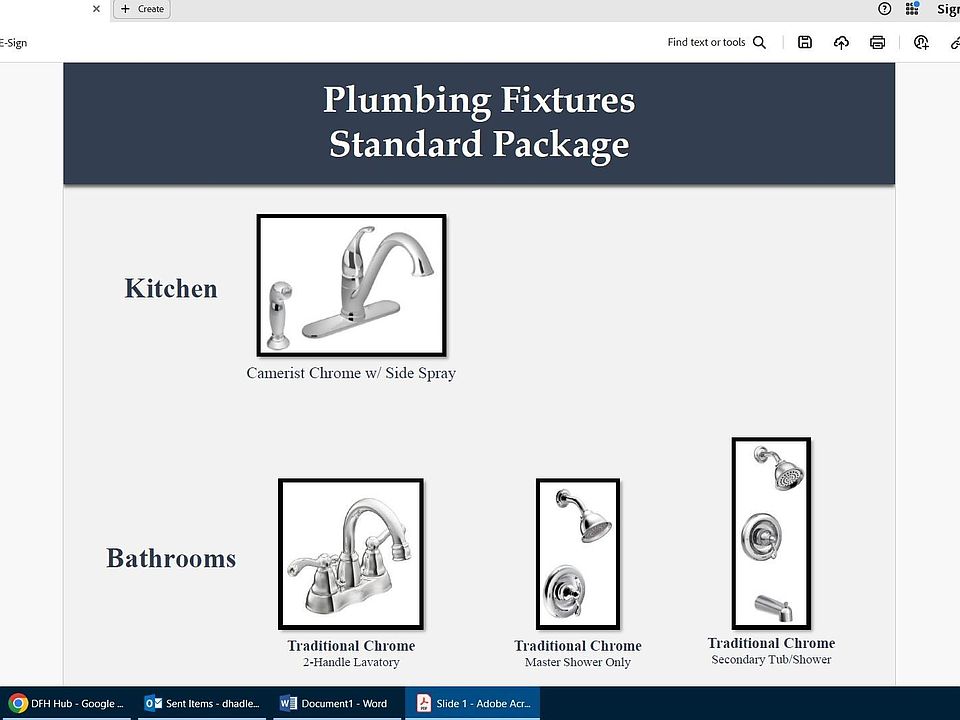960x720 pixels.
Task: Click the 2-Handle Lavatory faucet image
Action: (351, 554)
